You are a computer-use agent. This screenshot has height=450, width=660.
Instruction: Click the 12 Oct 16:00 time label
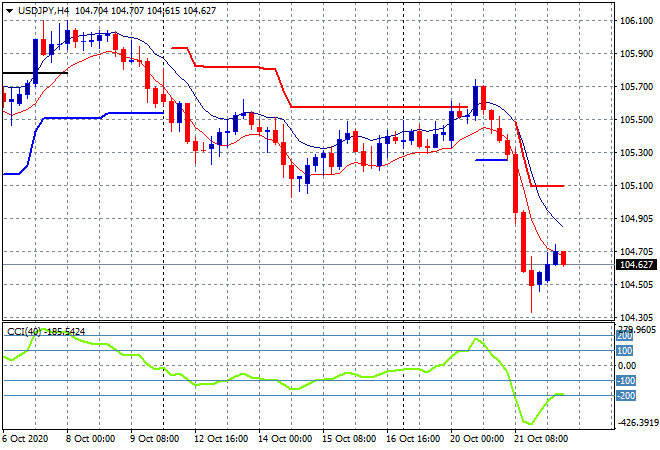(x=221, y=439)
